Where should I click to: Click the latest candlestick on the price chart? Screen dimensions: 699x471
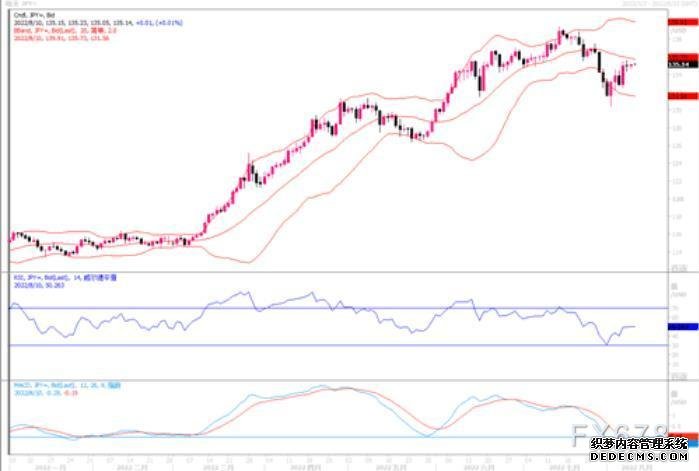pyautogui.click(x=632, y=64)
